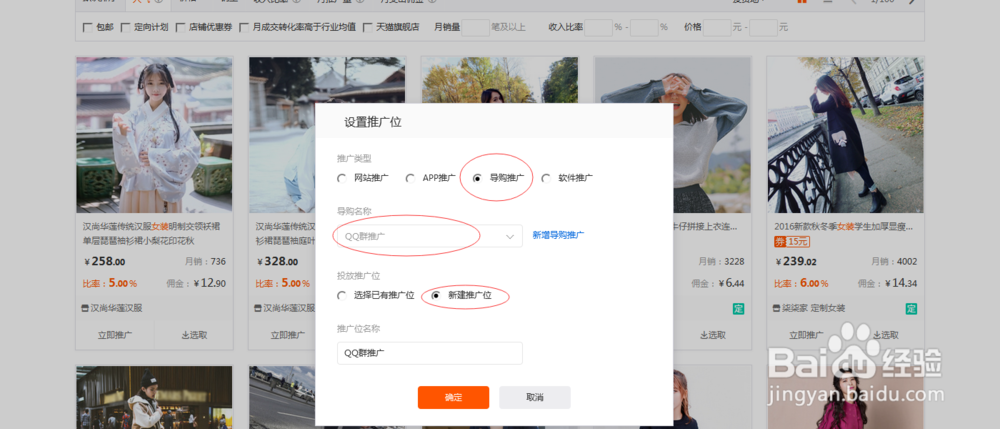Choose 选择已有推广位 option
The width and height of the screenshot is (1000, 429).
coord(342,296)
